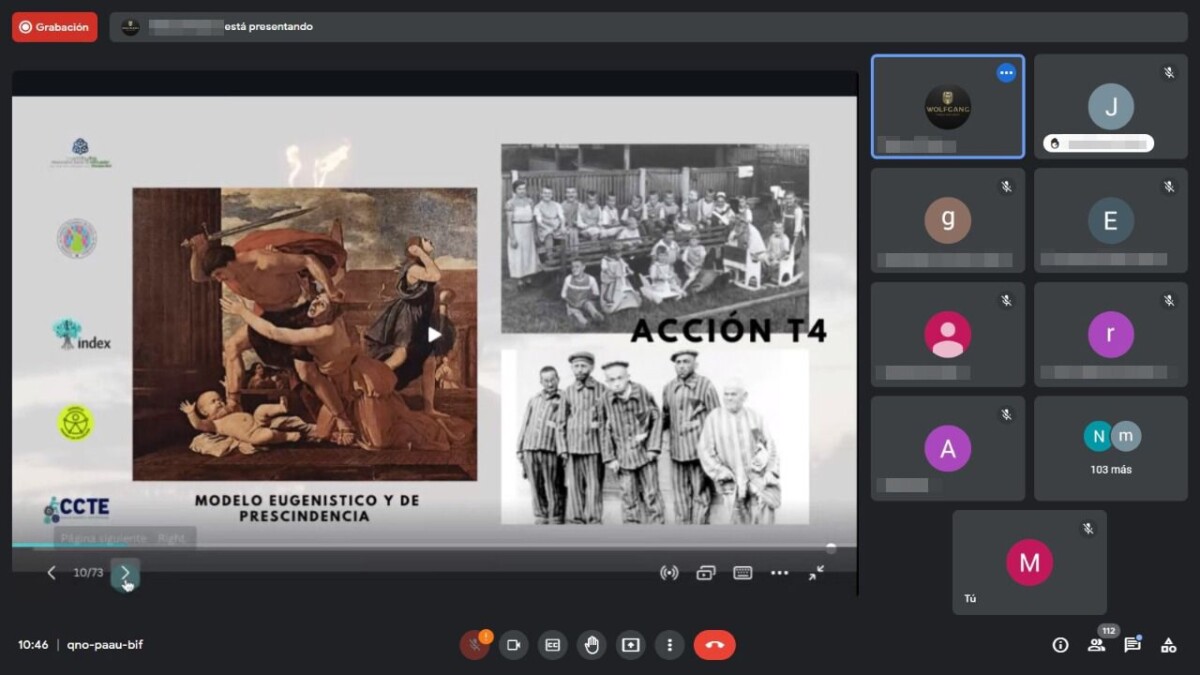Click the 'está presentando' banner text

(x=268, y=27)
